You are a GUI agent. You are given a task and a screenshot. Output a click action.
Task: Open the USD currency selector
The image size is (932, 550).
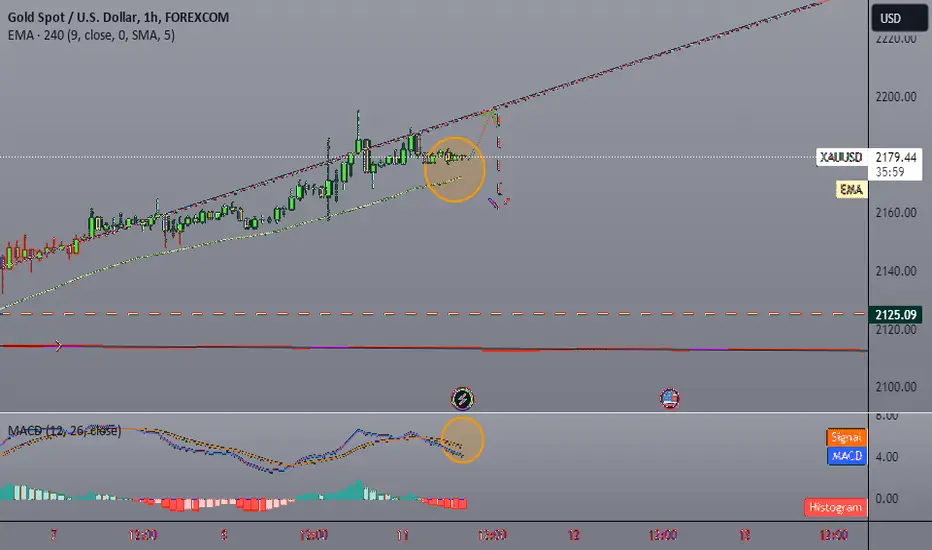[899, 18]
